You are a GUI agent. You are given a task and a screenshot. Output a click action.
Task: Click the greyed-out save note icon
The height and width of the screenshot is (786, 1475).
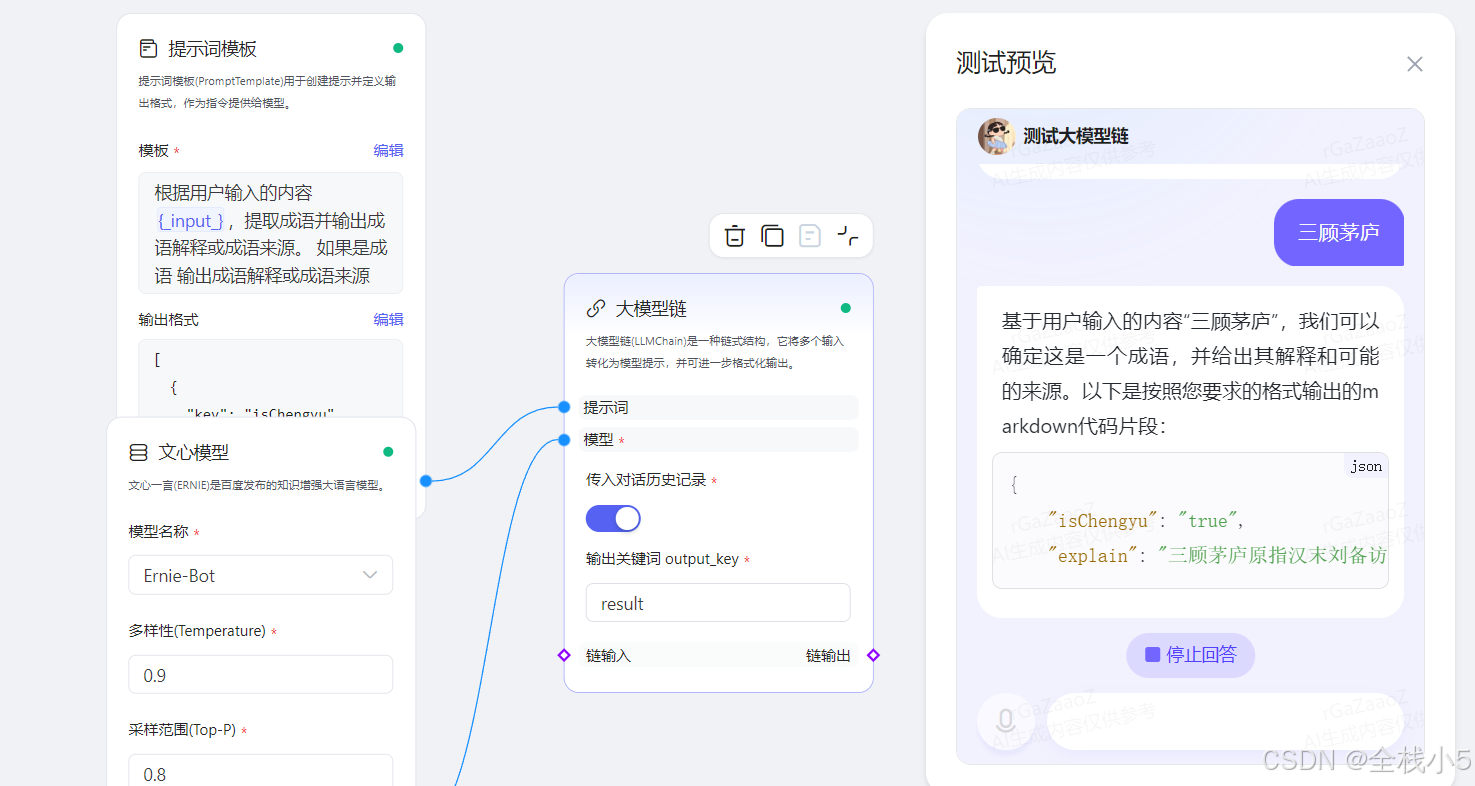tap(810, 236)
